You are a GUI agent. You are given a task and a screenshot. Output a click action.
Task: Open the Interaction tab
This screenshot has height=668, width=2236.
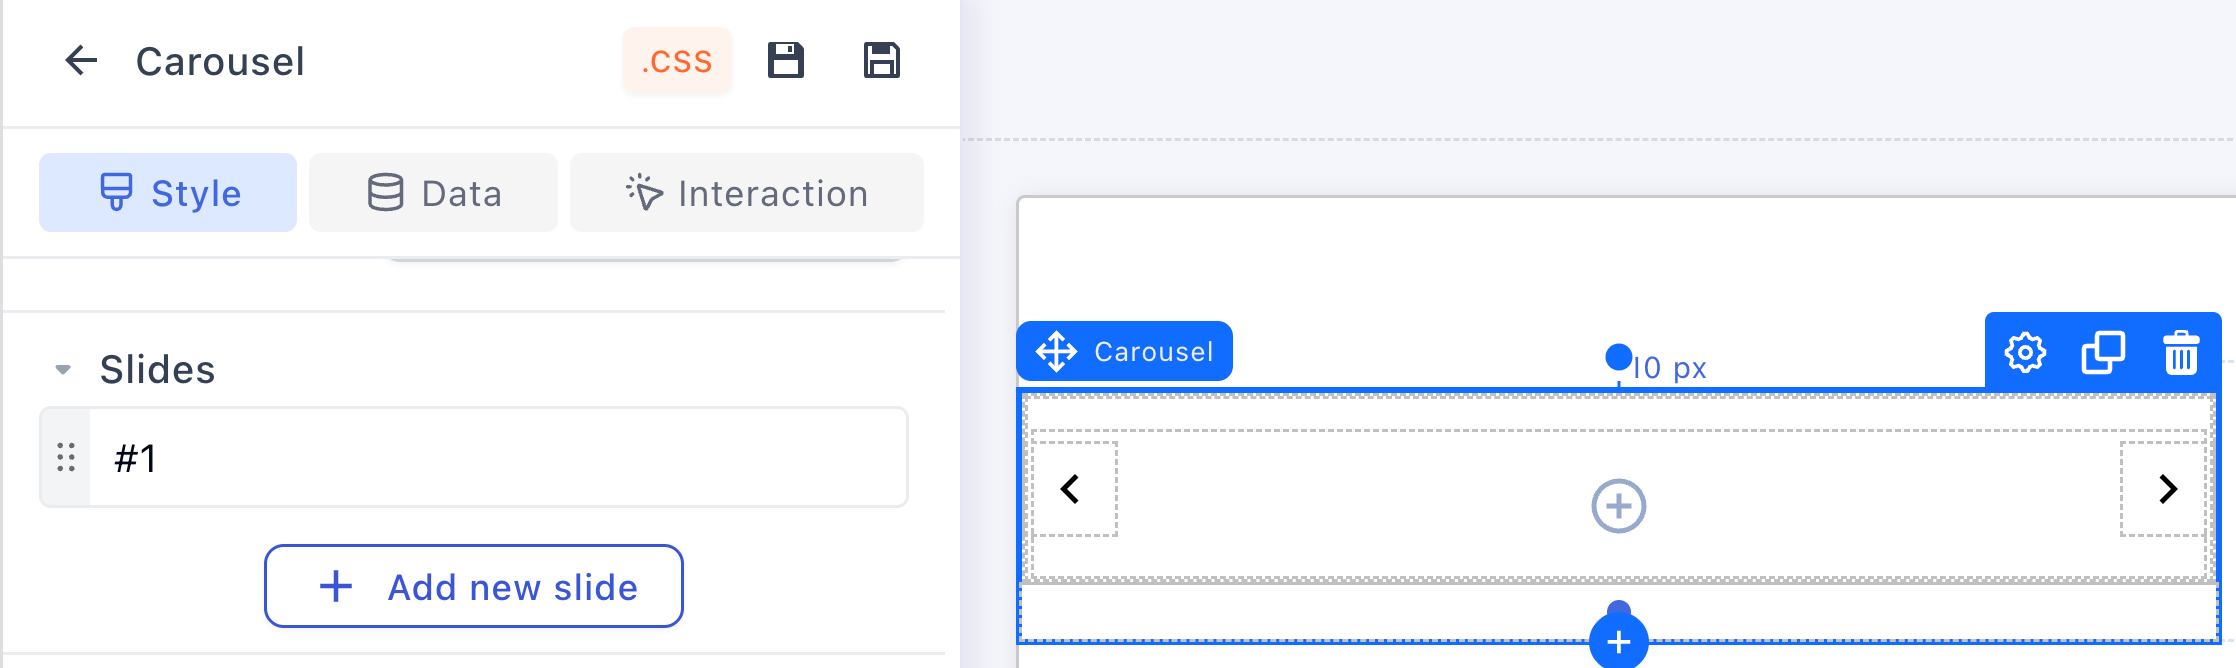746,193
